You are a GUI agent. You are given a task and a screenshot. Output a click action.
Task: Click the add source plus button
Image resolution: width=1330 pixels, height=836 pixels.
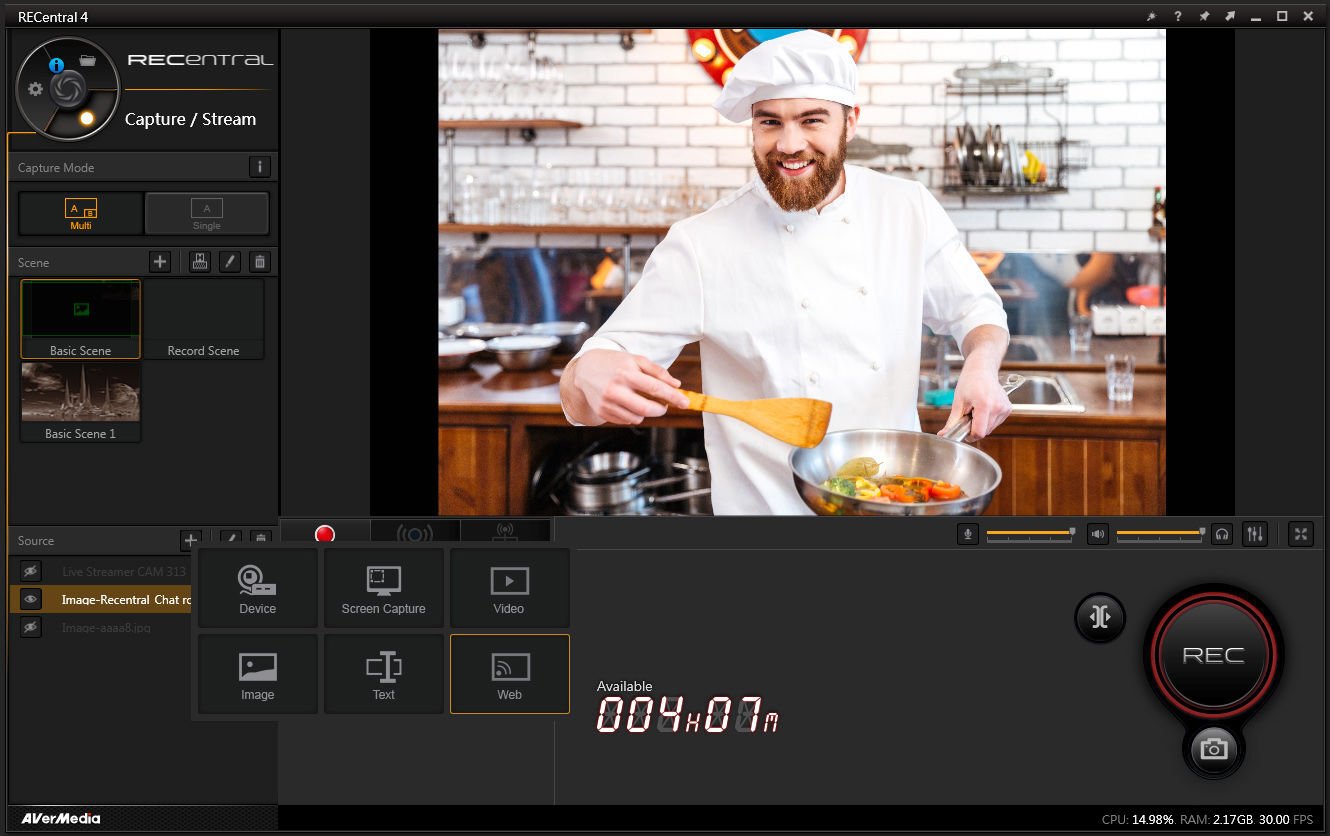[x=190, y=540]
